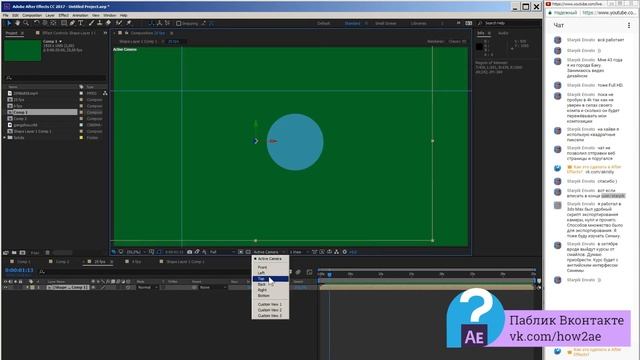Click the new composition icon in Project panel
The height and width of the screenshot is (360, 640).
[x=22, y=253]
